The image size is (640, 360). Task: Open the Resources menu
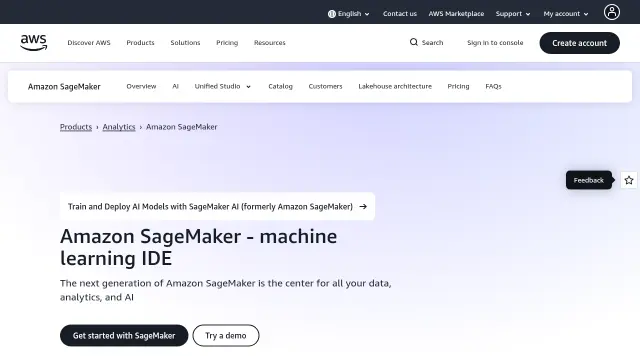tap(270, 43)
